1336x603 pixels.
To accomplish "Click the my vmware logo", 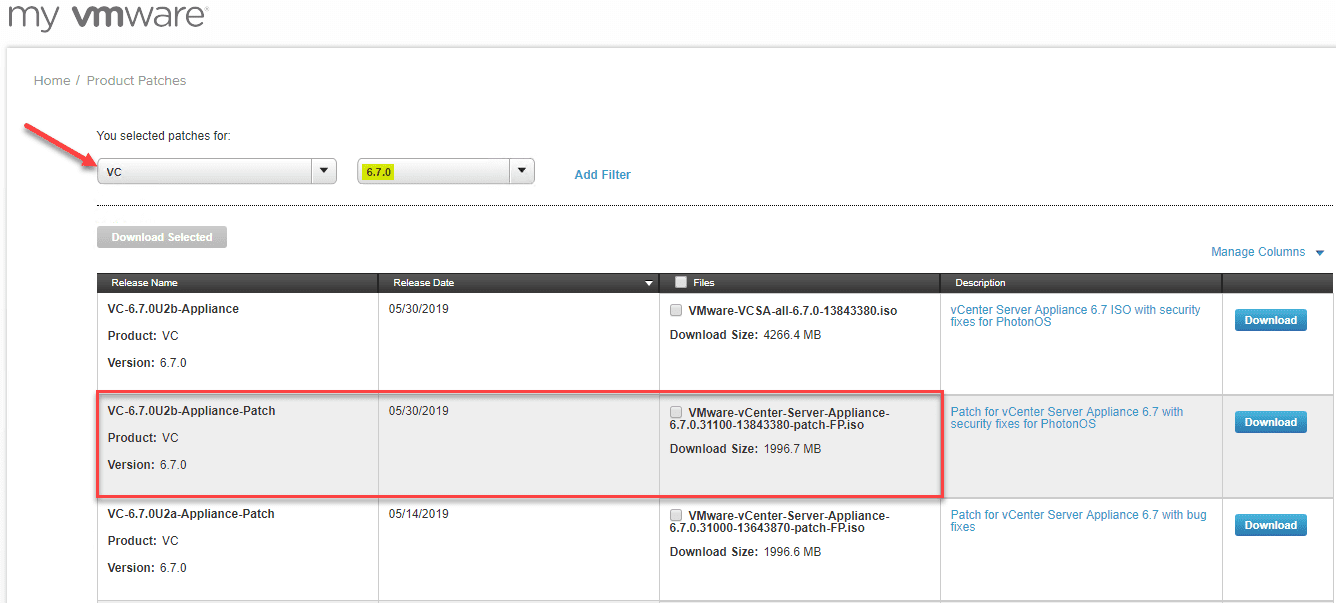I will pos(108,15).
